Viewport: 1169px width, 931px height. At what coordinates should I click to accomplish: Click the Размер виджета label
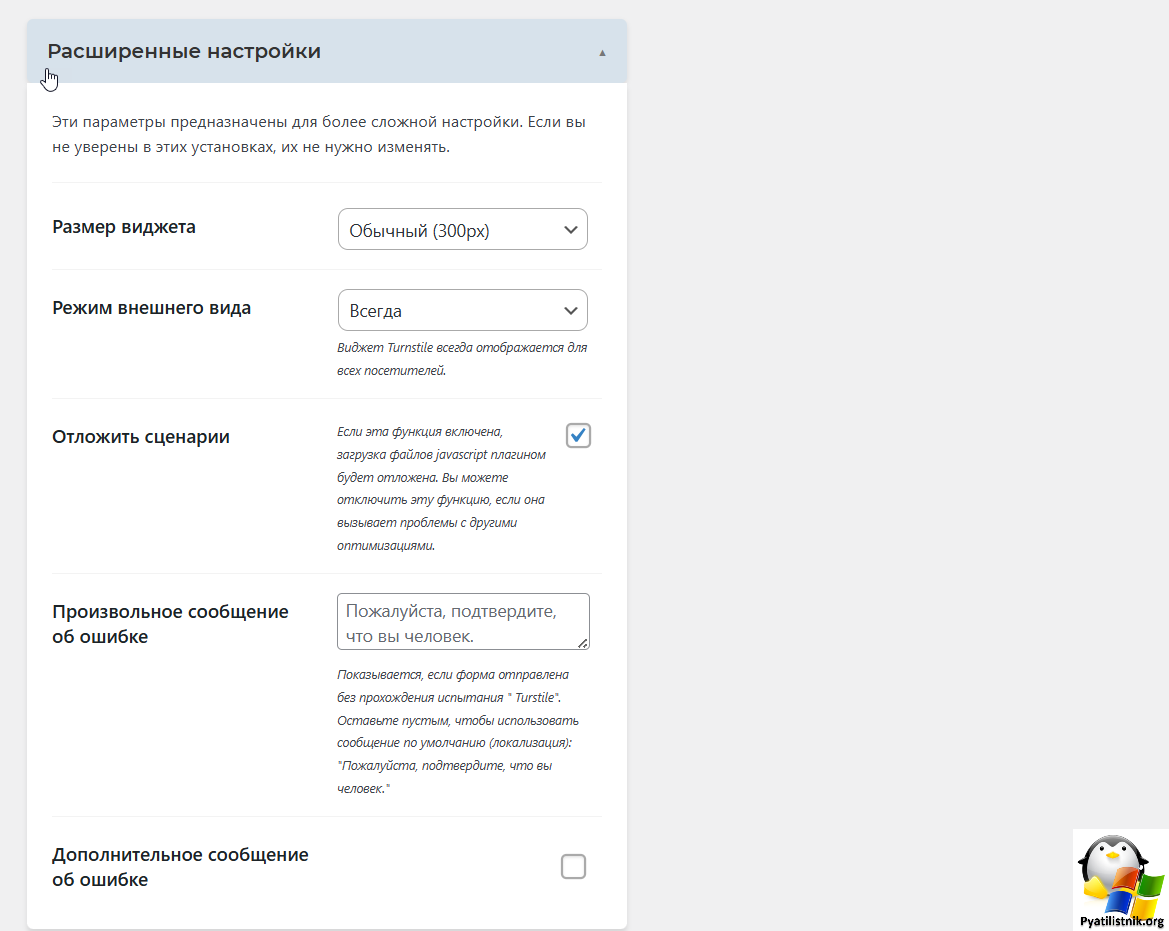[x=124, y=227]
